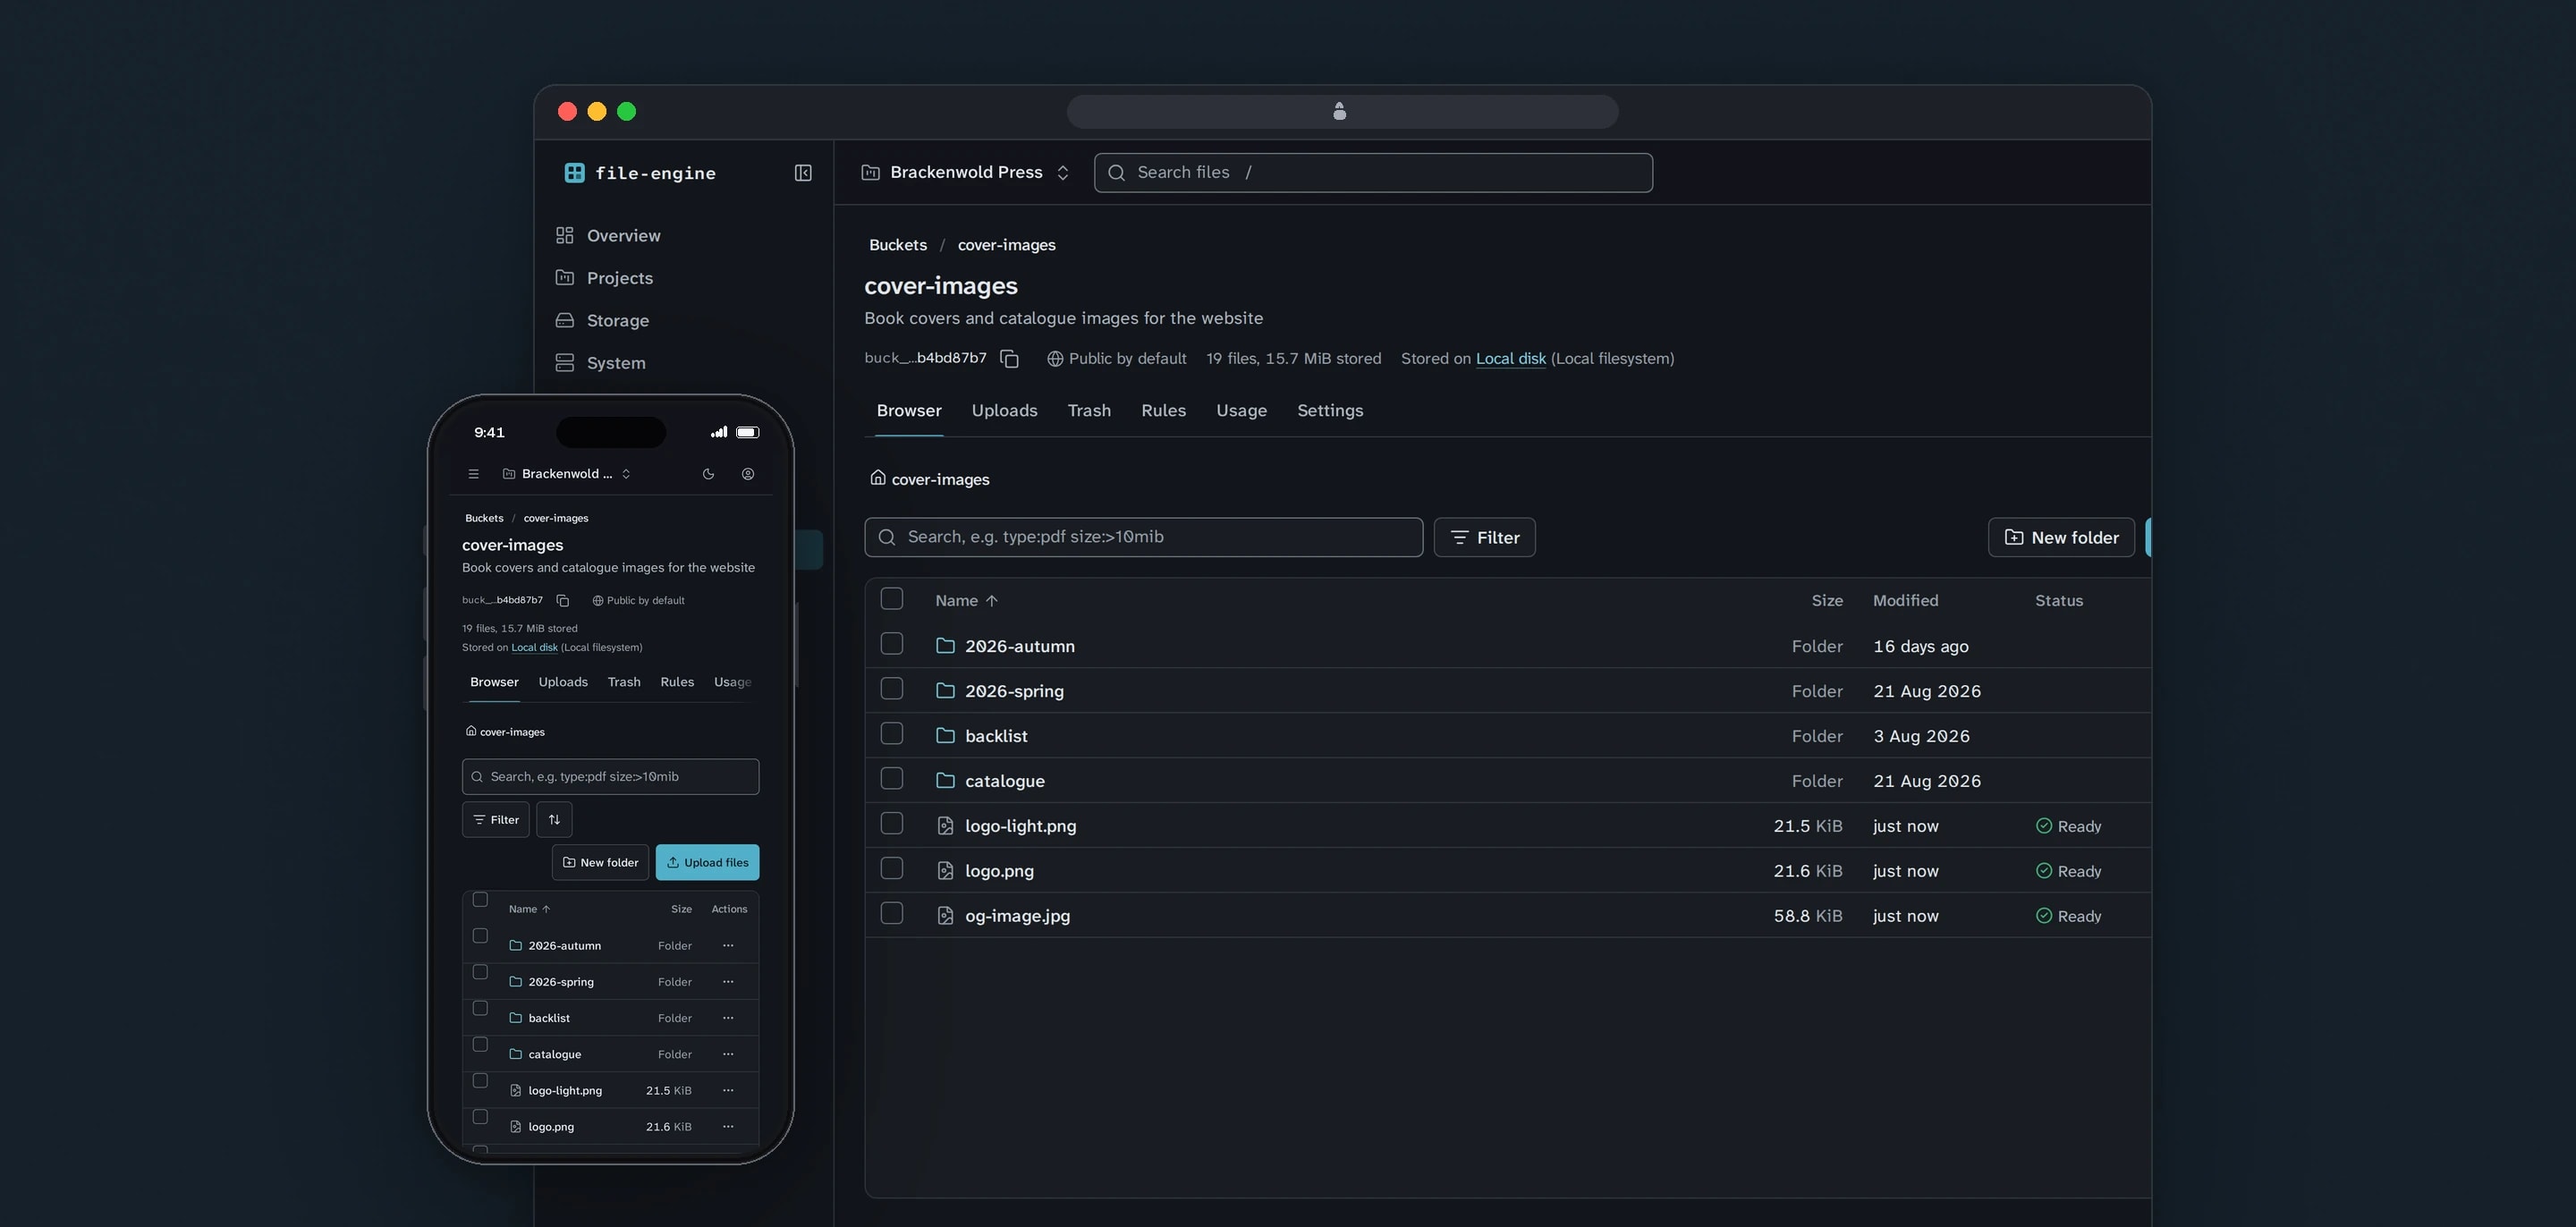Collapse the desktop sidebar with the panel icon

(803, 173)
